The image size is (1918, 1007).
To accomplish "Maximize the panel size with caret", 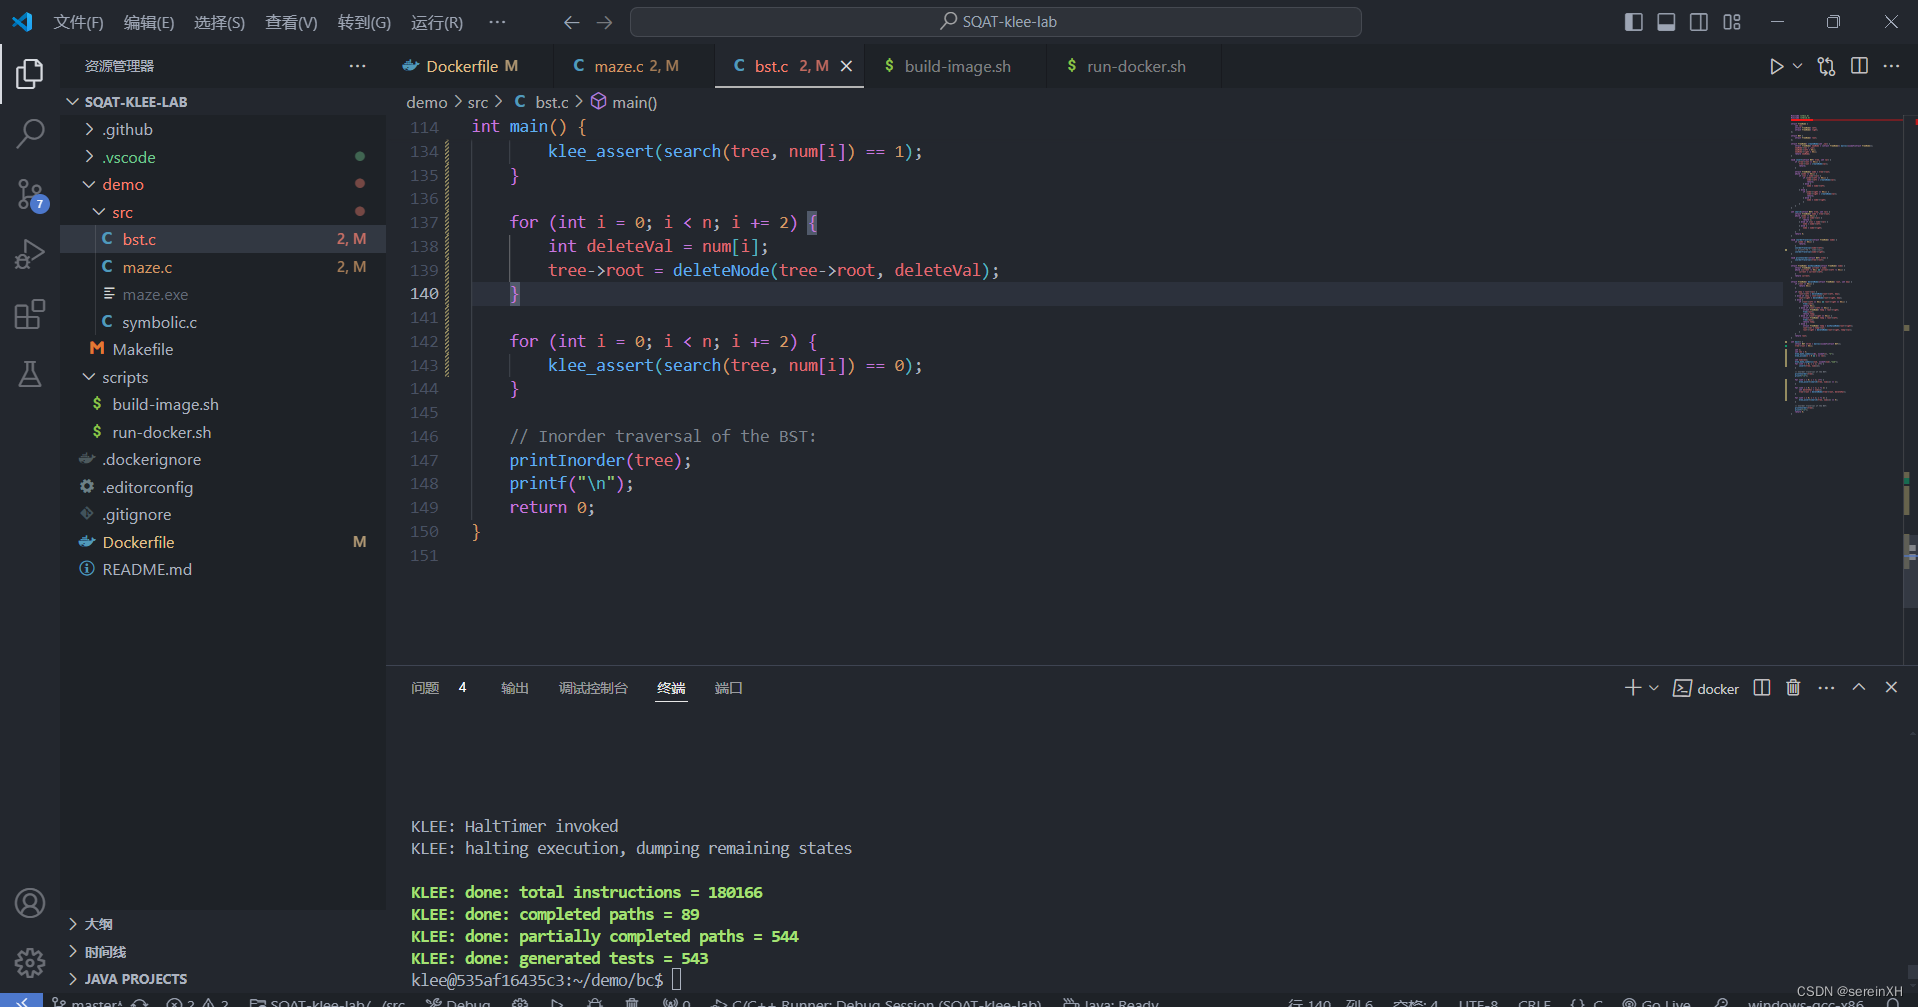I will (x=1859, y=687).
